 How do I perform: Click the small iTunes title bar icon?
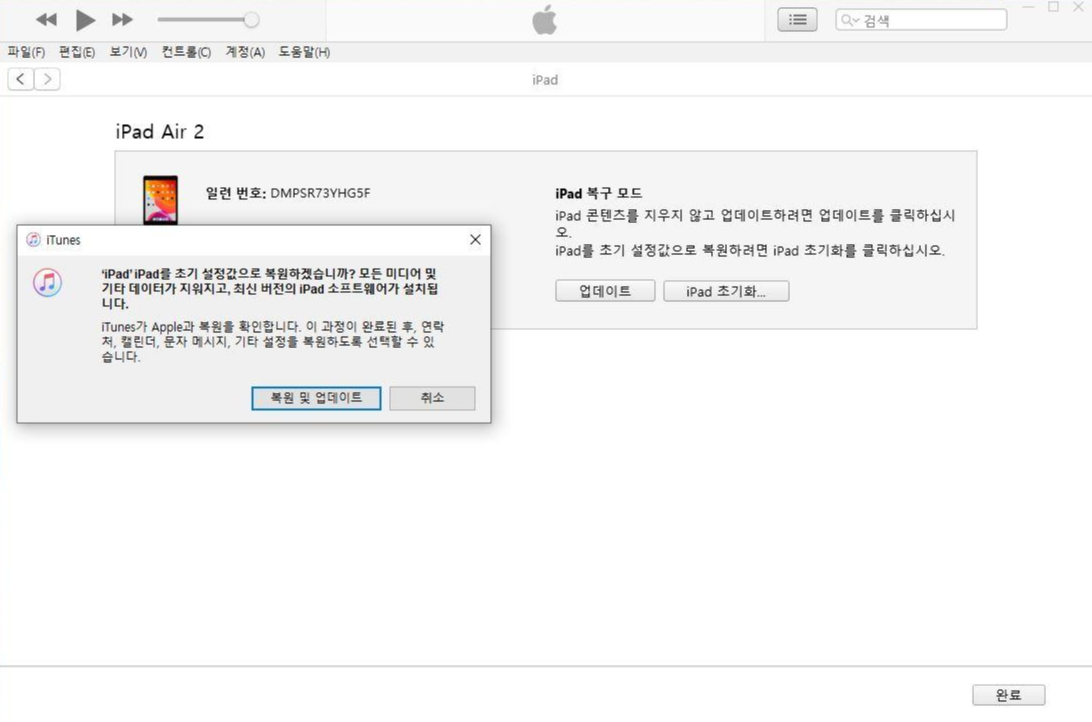click(x=33, y=240)
